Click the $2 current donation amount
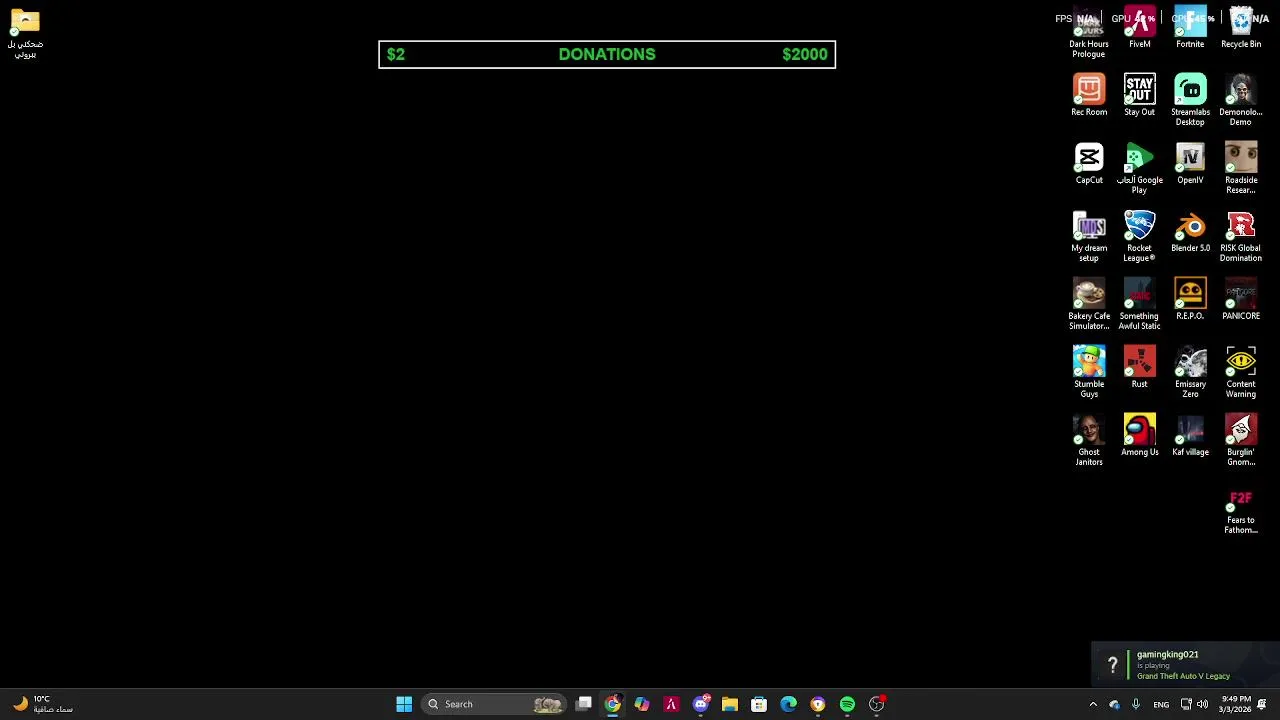This screenshot has height=720, width=1280. (x=396, y=54)
